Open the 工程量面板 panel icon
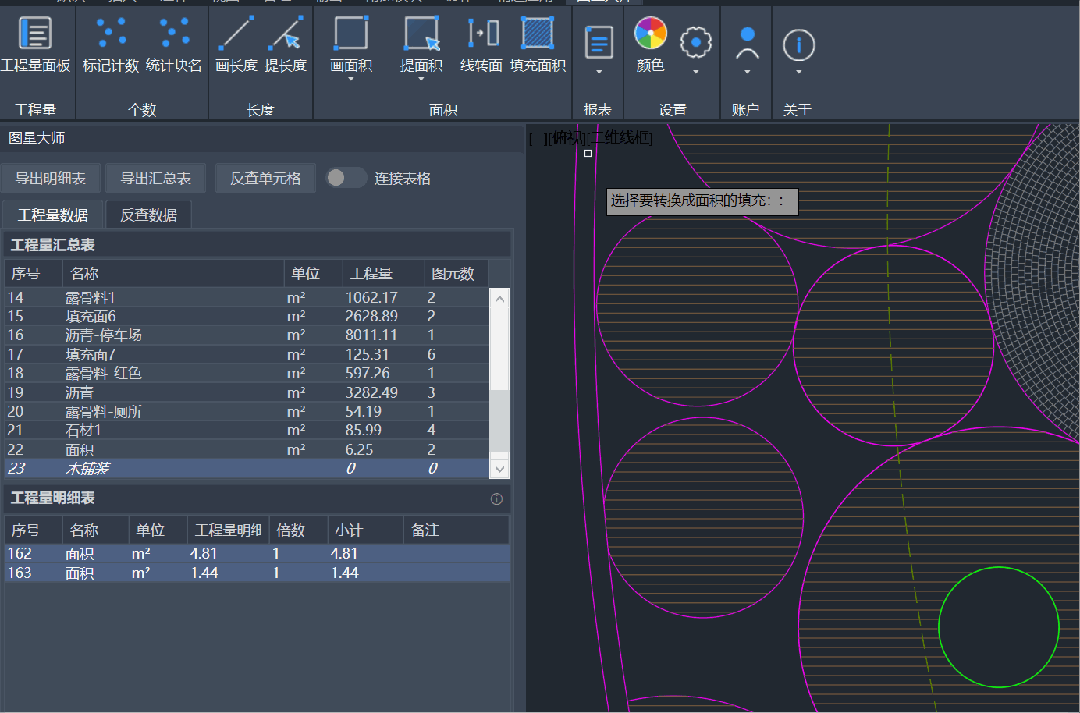Viewport: 1080px width, 713px height. point(35,33)
